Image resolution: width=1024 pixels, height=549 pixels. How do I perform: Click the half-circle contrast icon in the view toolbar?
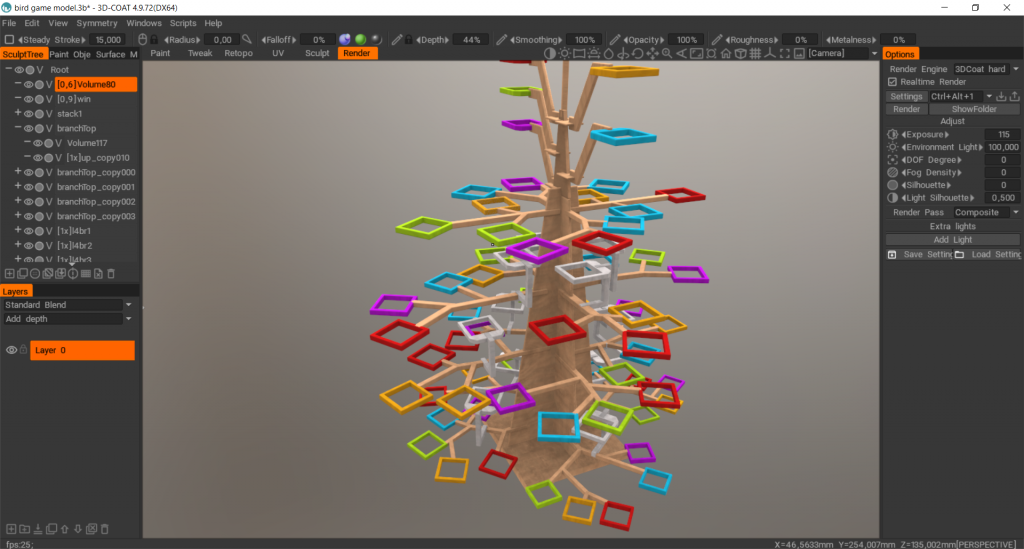pyautogui.click(x=550, y=54)
